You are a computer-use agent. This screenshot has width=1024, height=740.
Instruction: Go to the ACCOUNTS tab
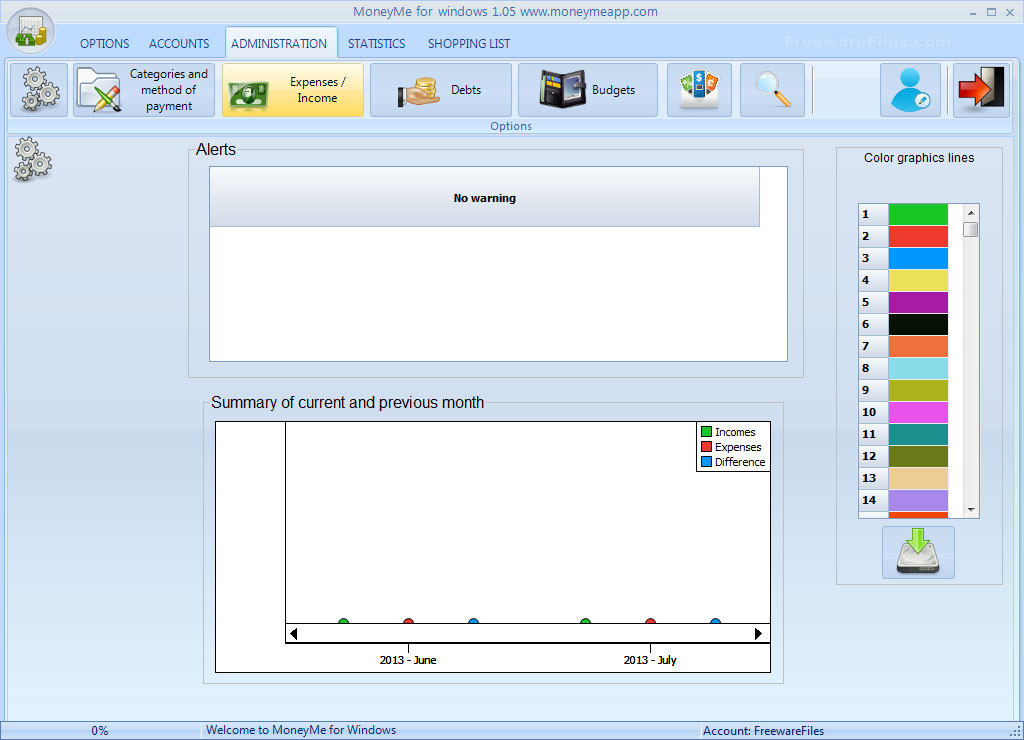click(x=179, y=44)
